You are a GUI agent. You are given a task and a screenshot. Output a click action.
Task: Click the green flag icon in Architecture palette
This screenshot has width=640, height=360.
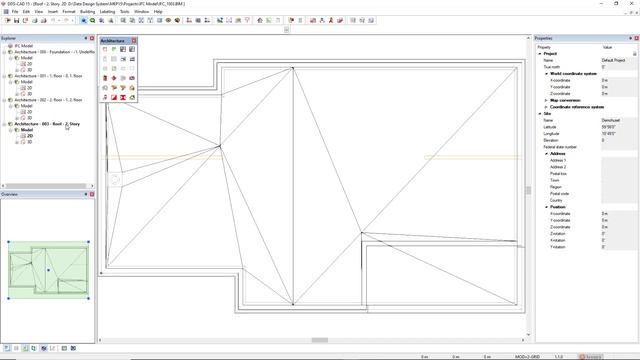point(114,49)
